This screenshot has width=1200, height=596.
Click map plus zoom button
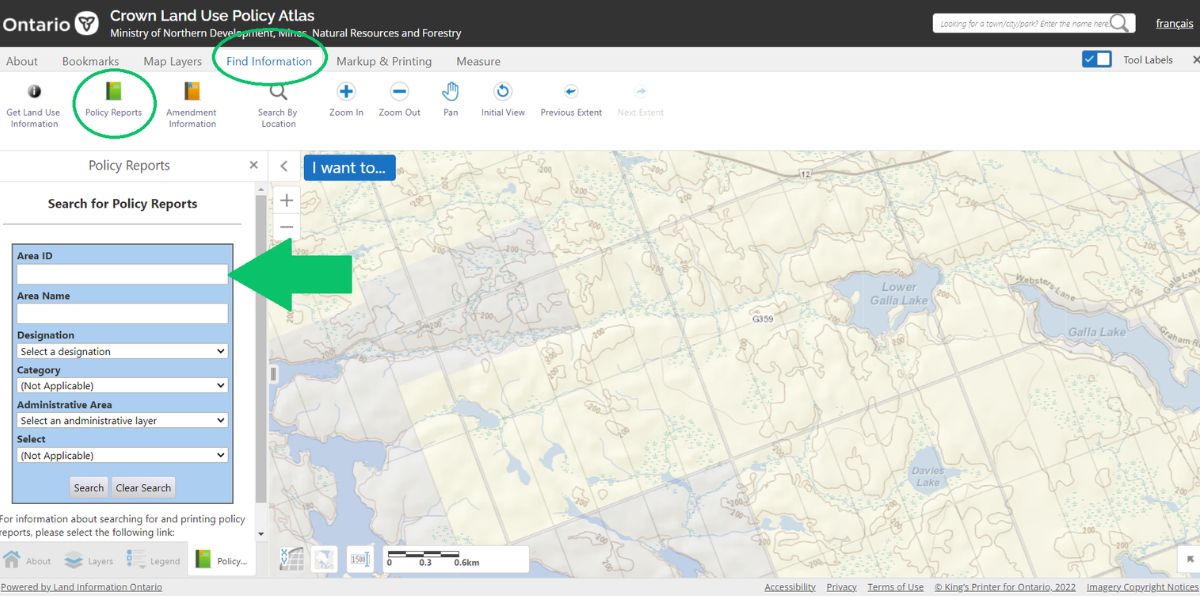click(286, 200)
